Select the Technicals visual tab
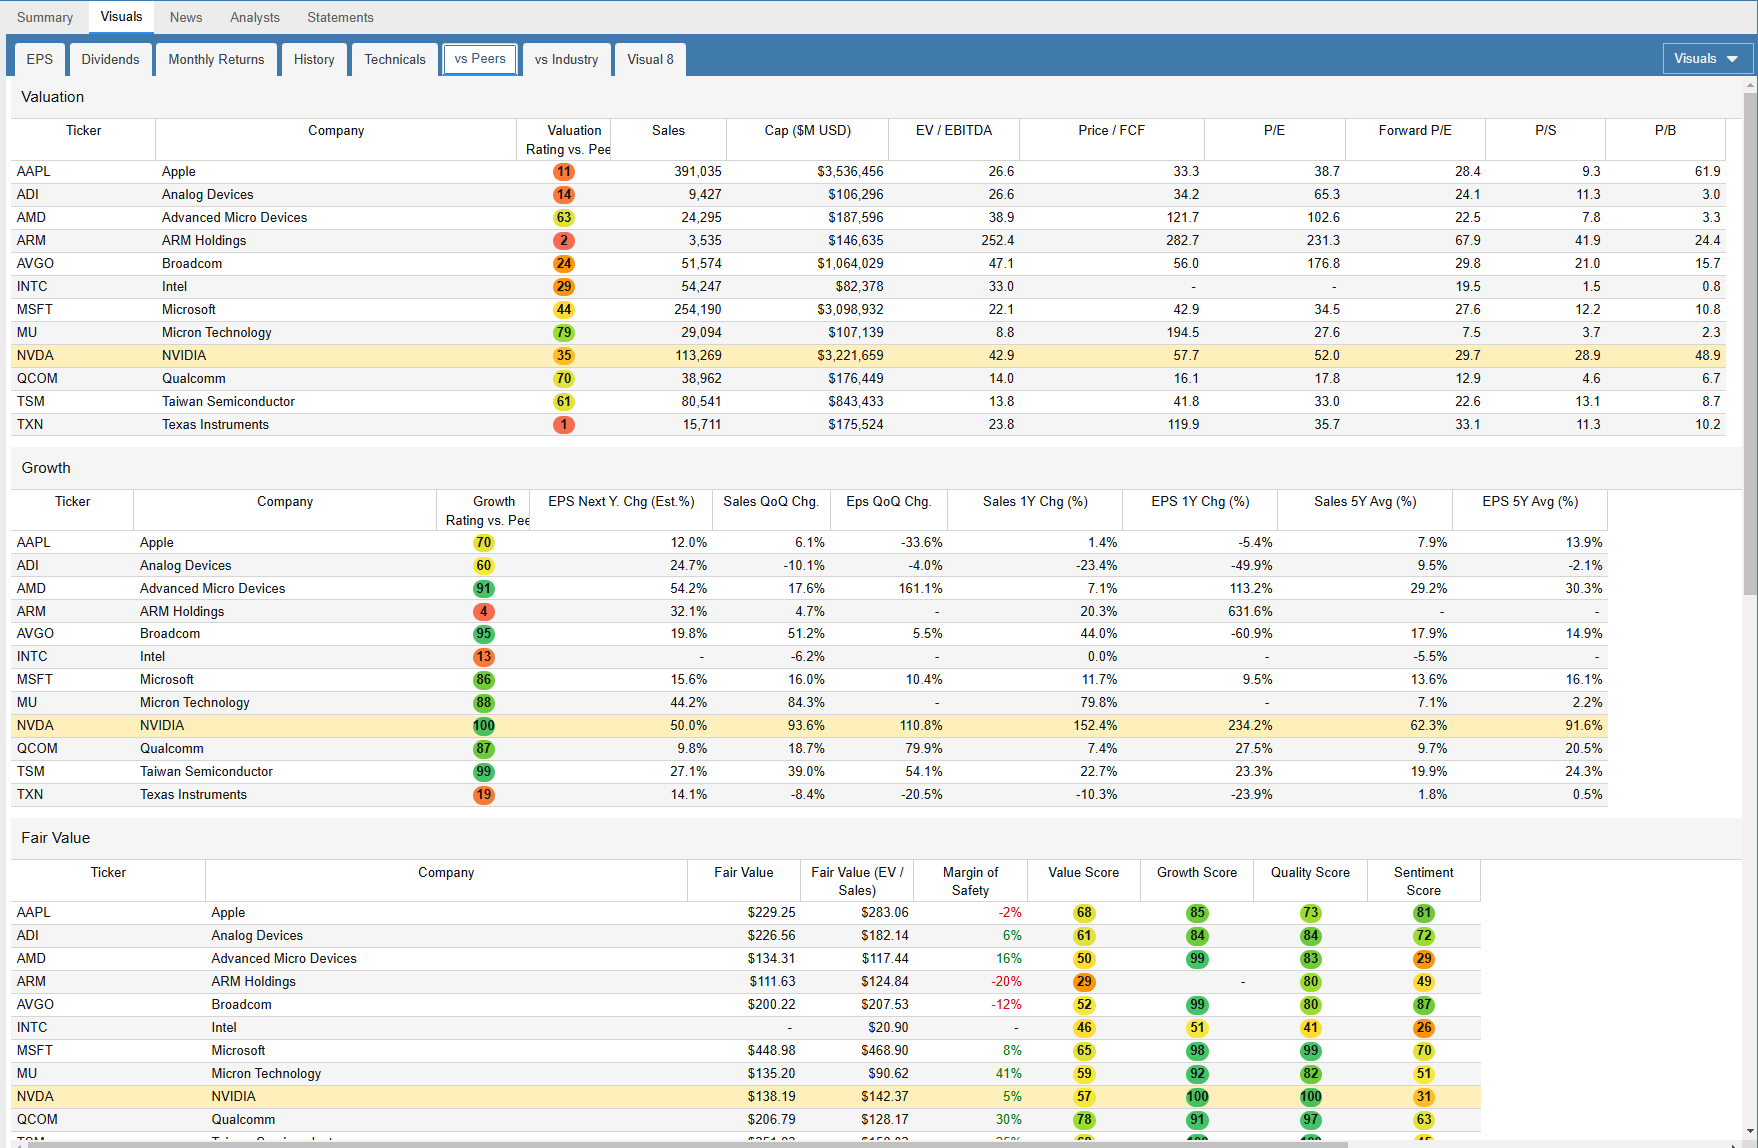Screen dimensions: 1758x1148 click(395, 59)
